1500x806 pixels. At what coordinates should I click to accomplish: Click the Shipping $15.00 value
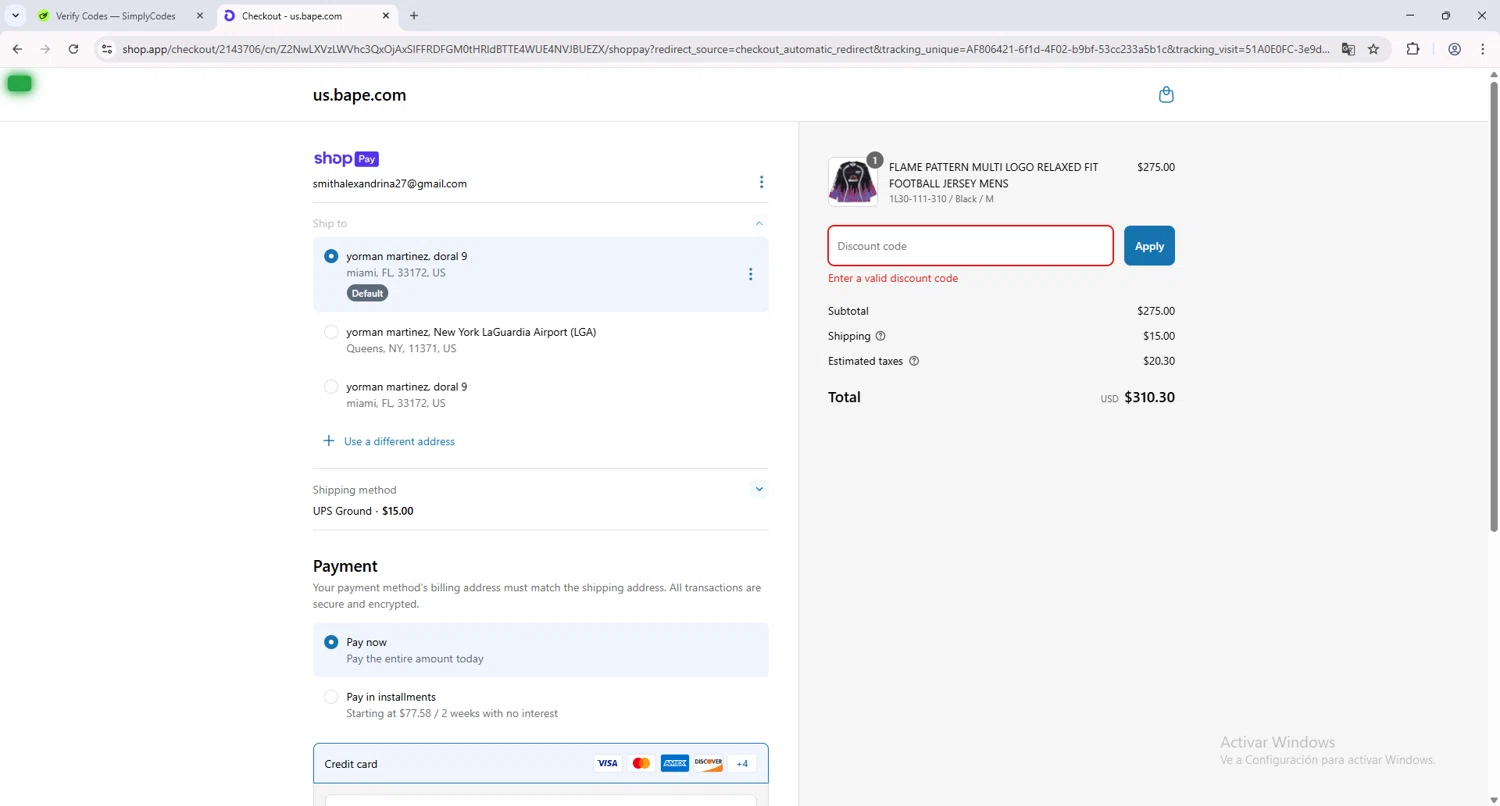[1159, 336]
